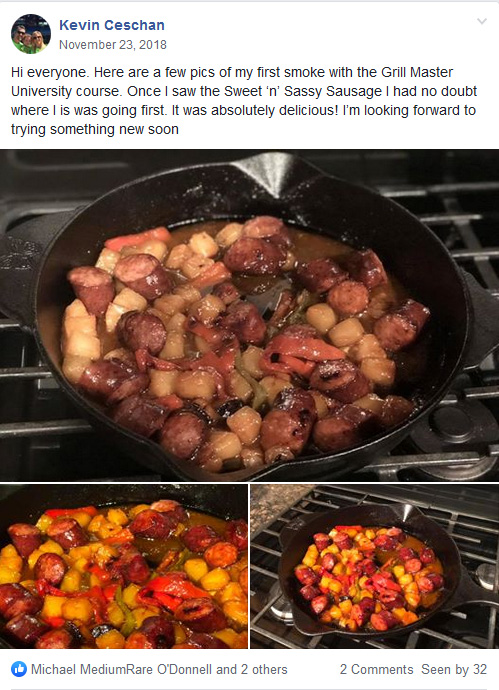The image size is (499, 690).
Task: Click the Kevin Ceschan name link
Action: tap(112, 25)
